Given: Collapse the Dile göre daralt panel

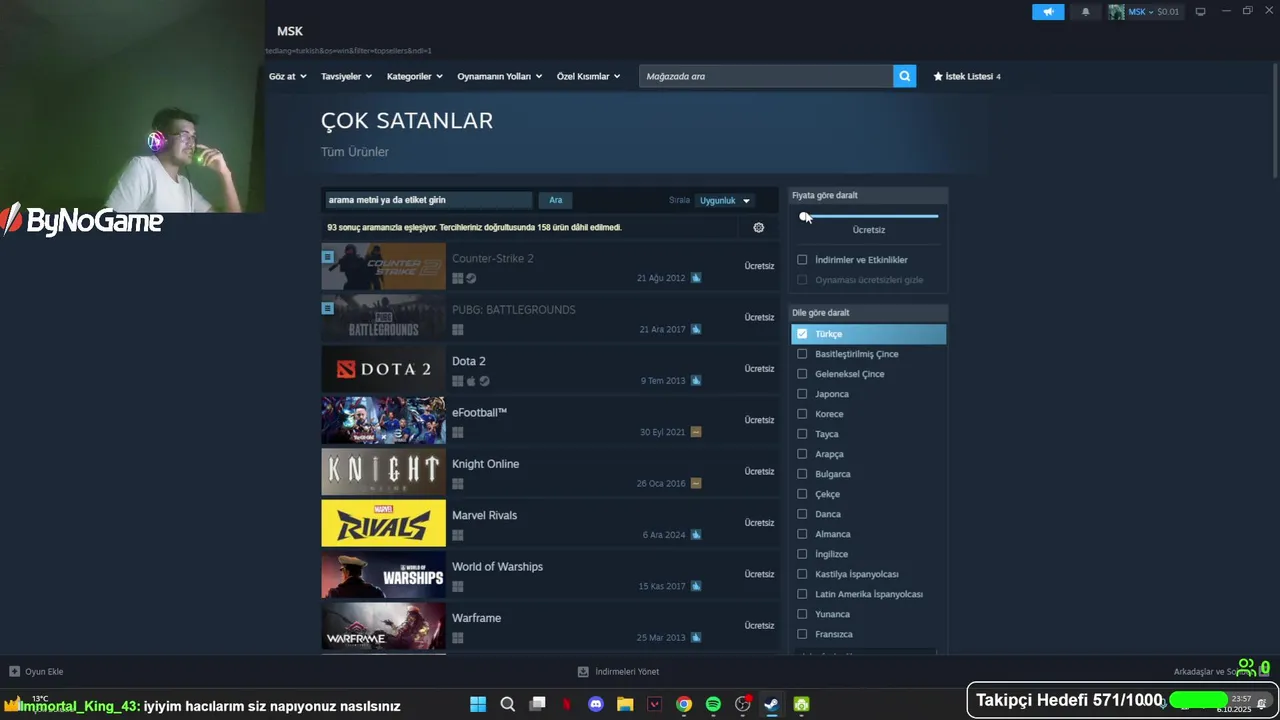Looking at the screenshot, I should [x=868, y=313].
